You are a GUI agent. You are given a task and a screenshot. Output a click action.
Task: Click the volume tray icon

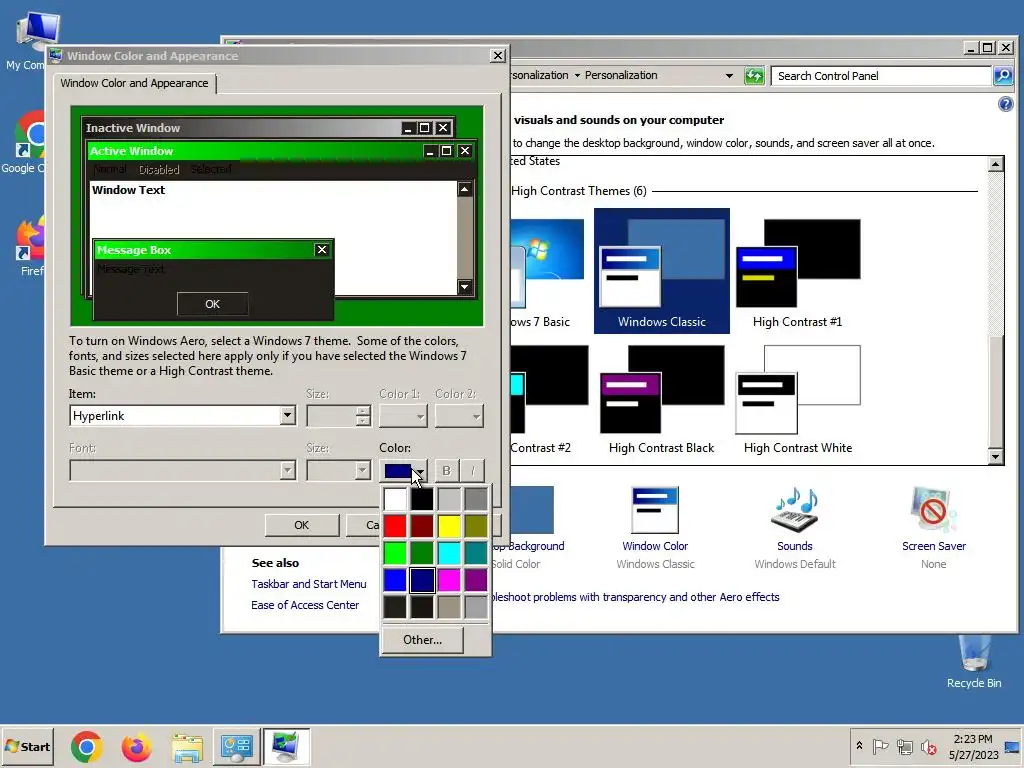[929, 746]
